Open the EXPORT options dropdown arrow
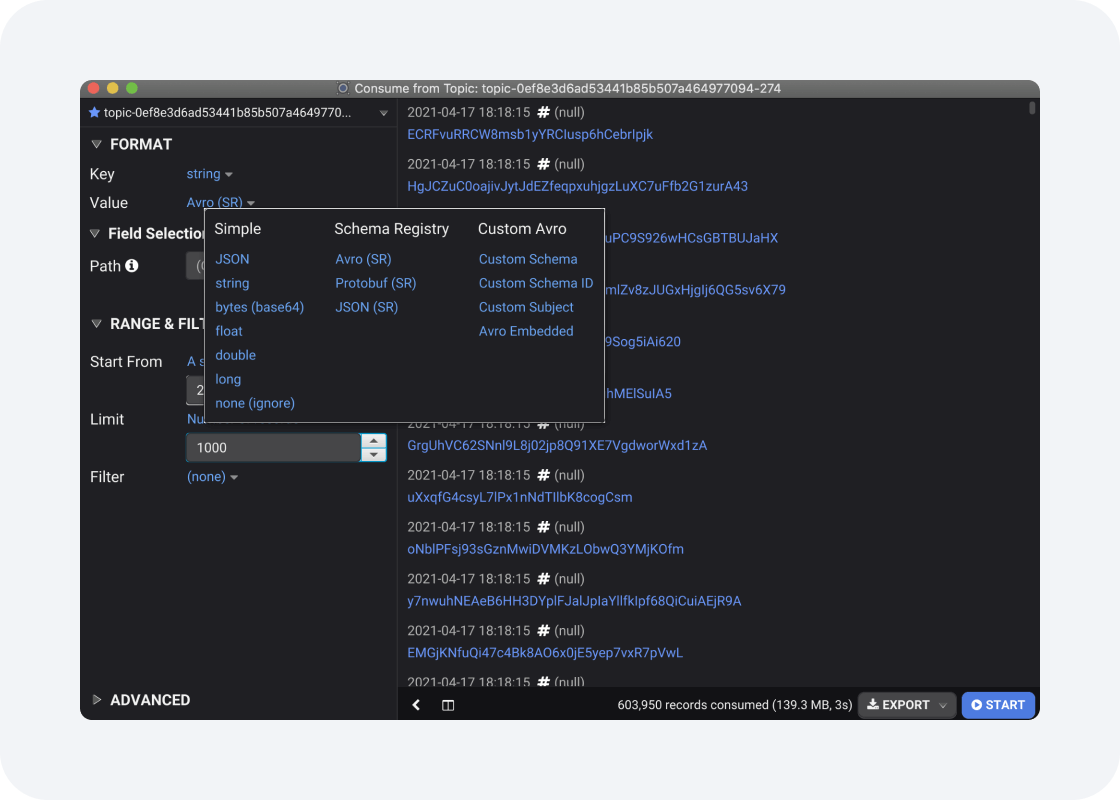 coord(943,706)
